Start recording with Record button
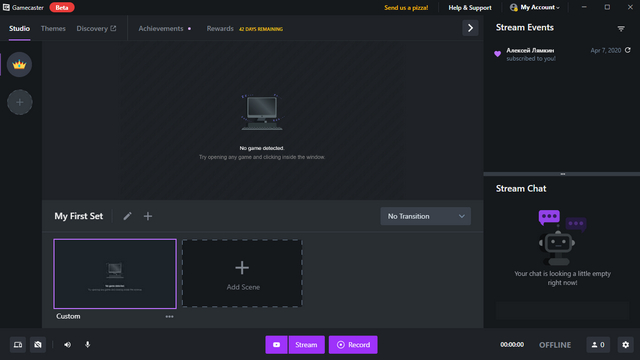Screen dimensions: 640x360 pos(353,345)
